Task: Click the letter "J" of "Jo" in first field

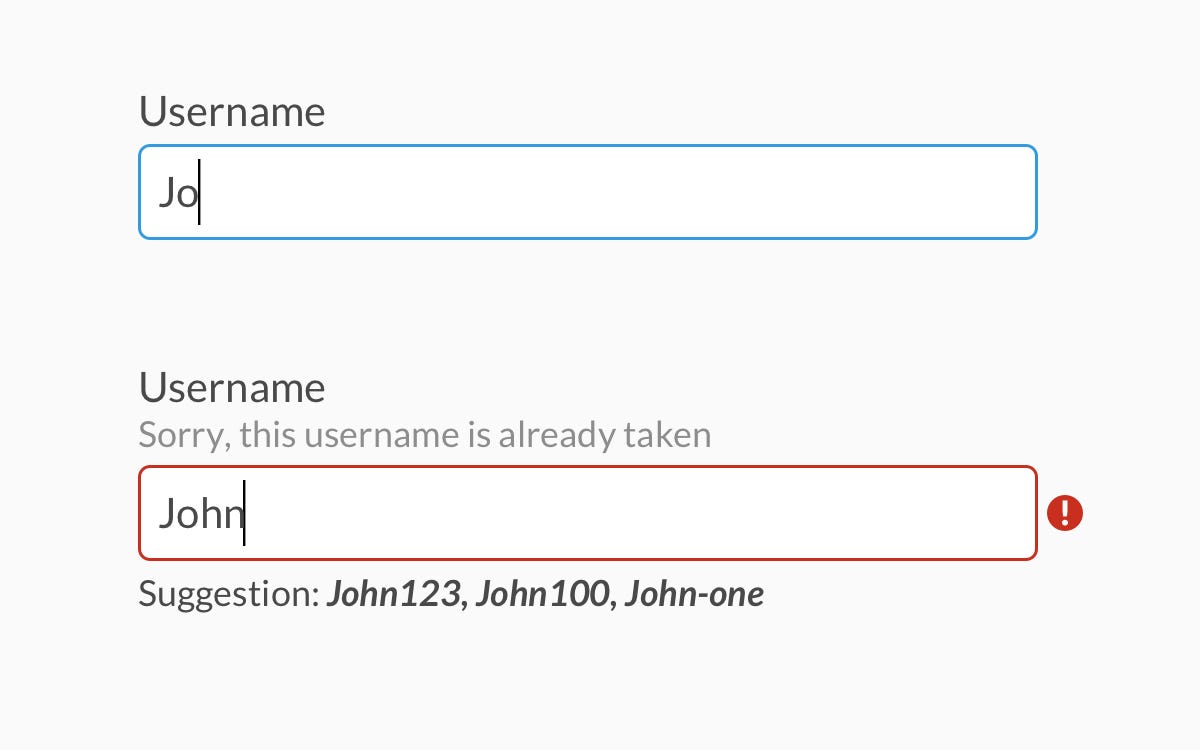Action: point(166,193)
